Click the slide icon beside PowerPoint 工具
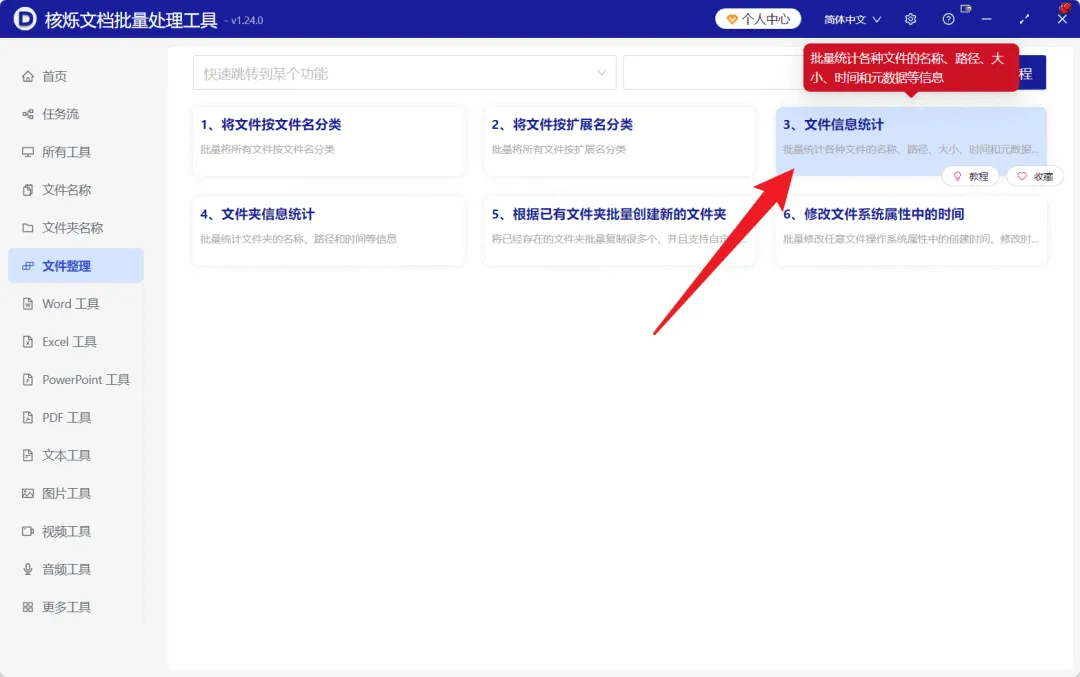 click(28, 379)
